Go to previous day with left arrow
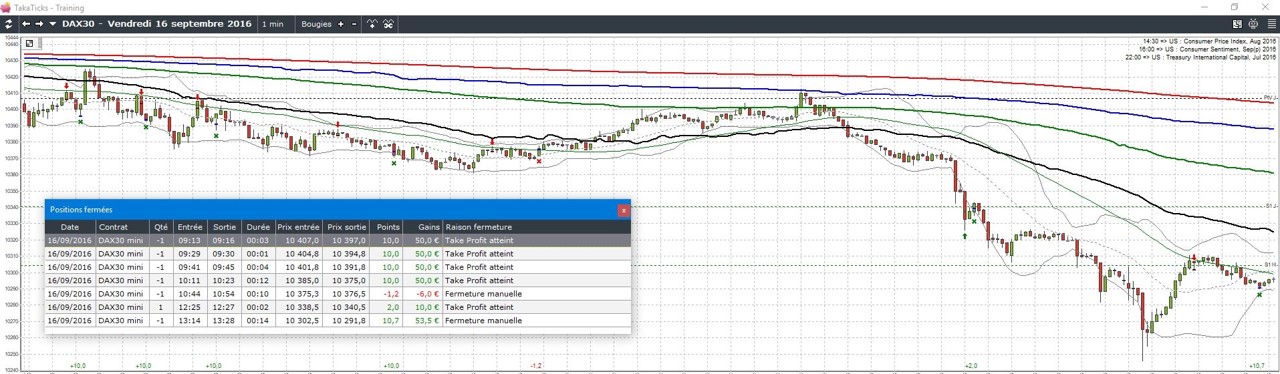Viewport: 1280px width, 374px height. click(x=25, y=23)
